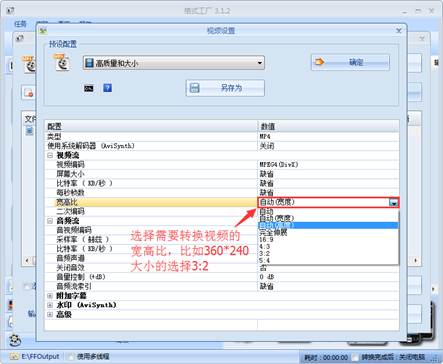
Task: Pick the 4:3 aspect ratio option
Action: point(328,246)
